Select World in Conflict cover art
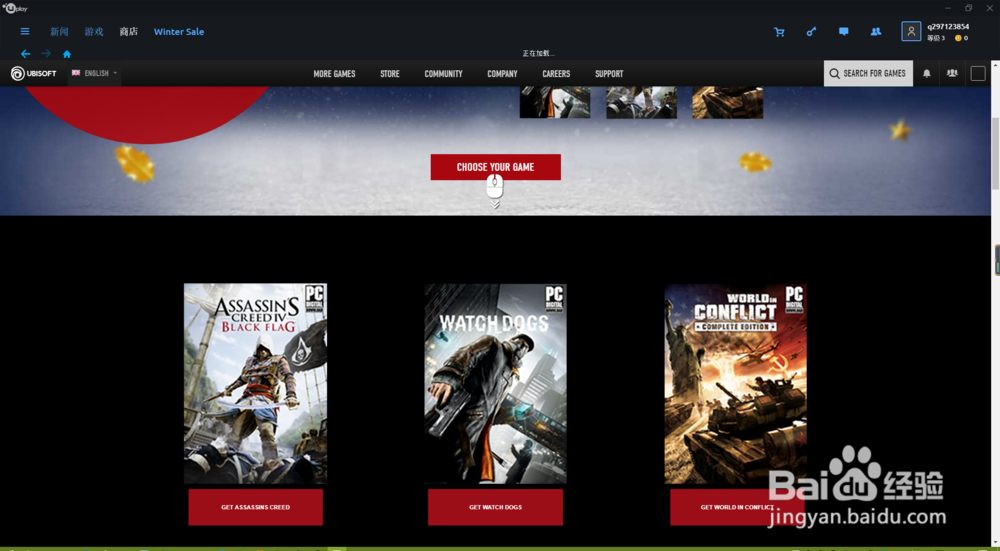Viewport: 1000px width, 551px height. tap(735, 383)
